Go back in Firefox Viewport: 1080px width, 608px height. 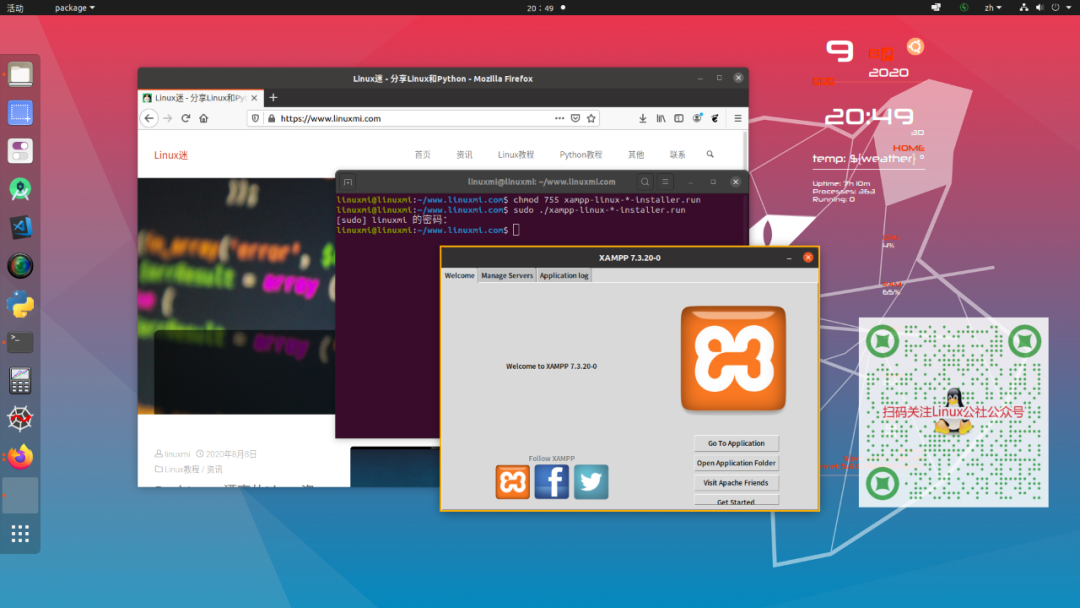pyautogui.click(x=149, y=118)
